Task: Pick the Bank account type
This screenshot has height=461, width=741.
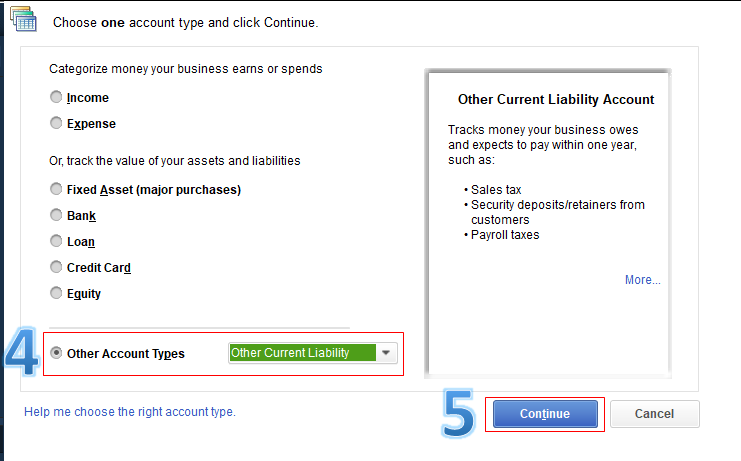Action: tap(56, 216)
